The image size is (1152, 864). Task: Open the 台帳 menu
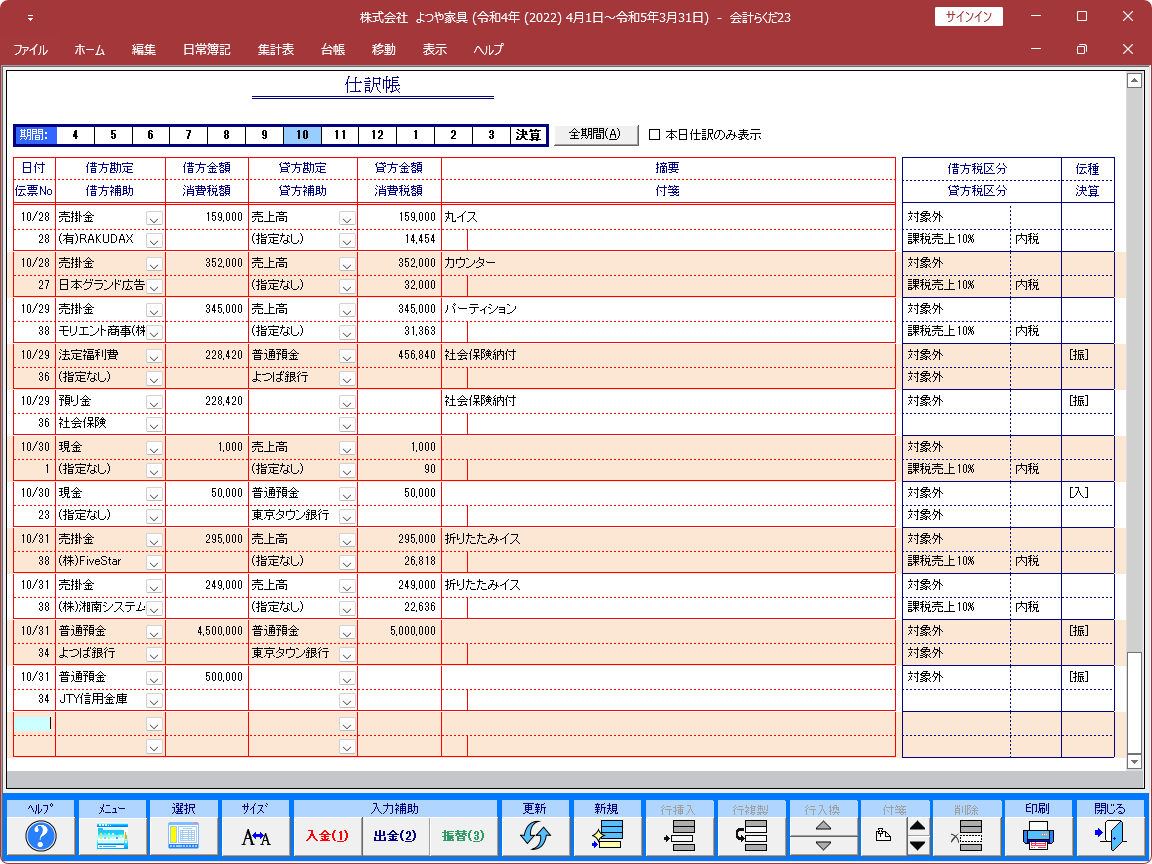(x=333, y=50)
